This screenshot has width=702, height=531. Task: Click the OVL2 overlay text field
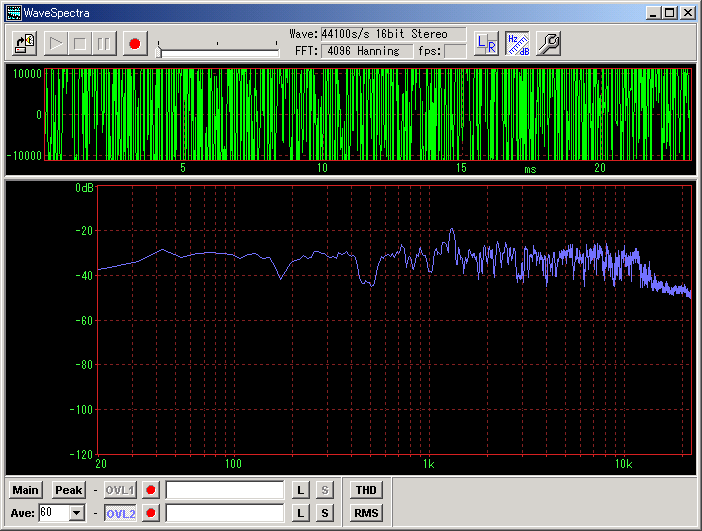coord(225,513)
